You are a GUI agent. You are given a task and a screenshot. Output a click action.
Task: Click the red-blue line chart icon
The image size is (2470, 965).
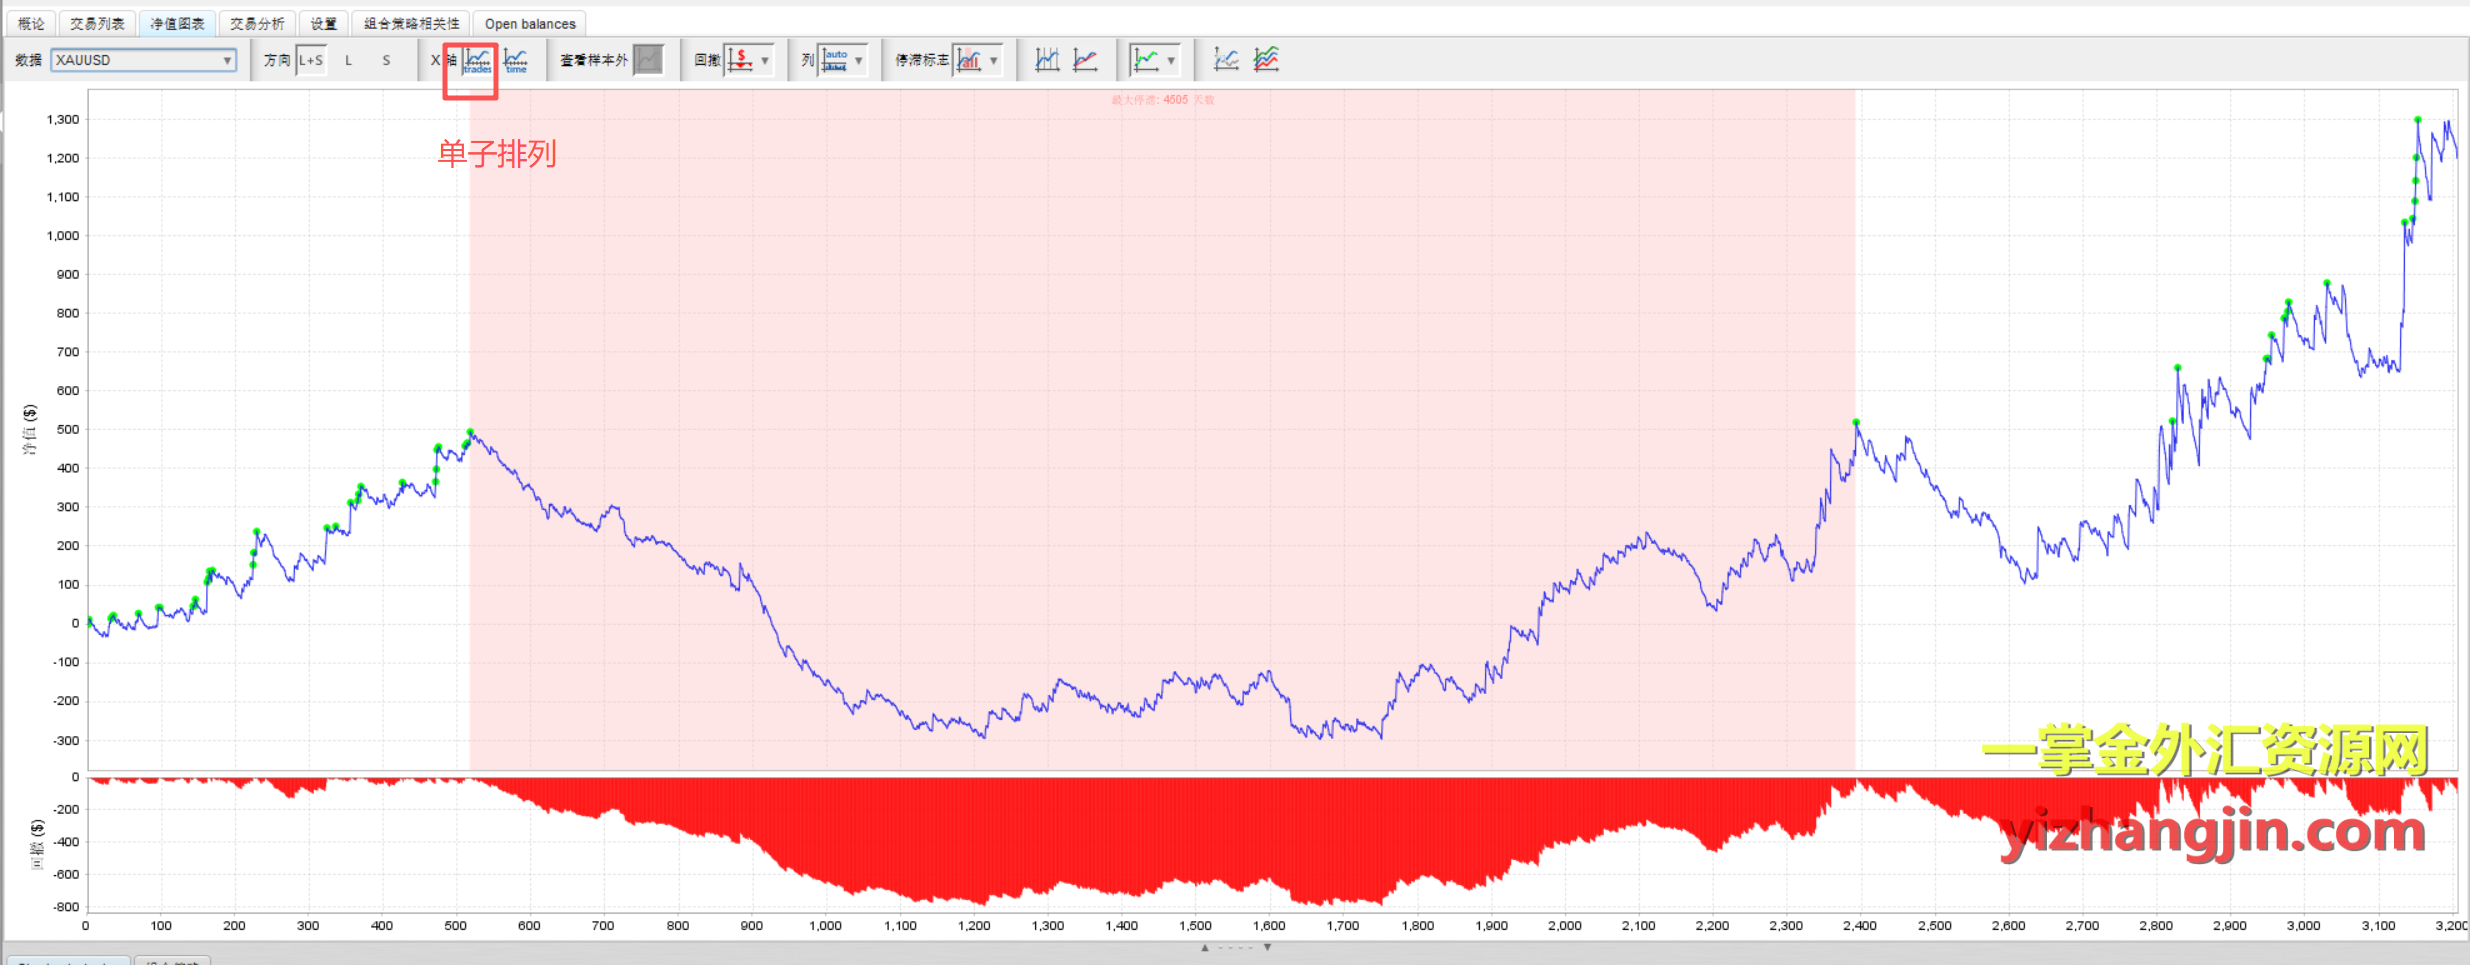pyautogui.click(x=1085, y=60)
